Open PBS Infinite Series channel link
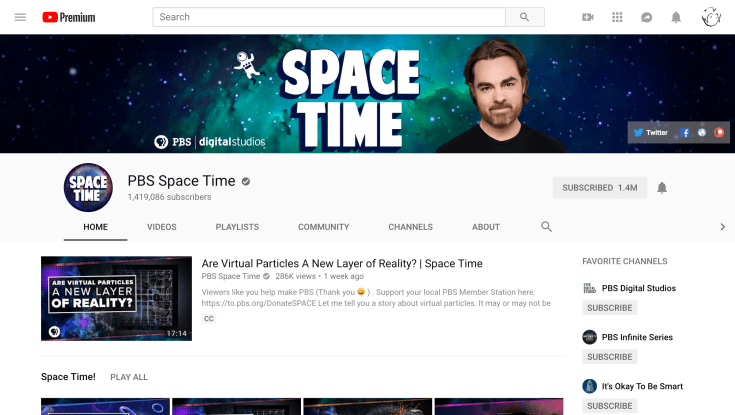 (x=637, y=337)
